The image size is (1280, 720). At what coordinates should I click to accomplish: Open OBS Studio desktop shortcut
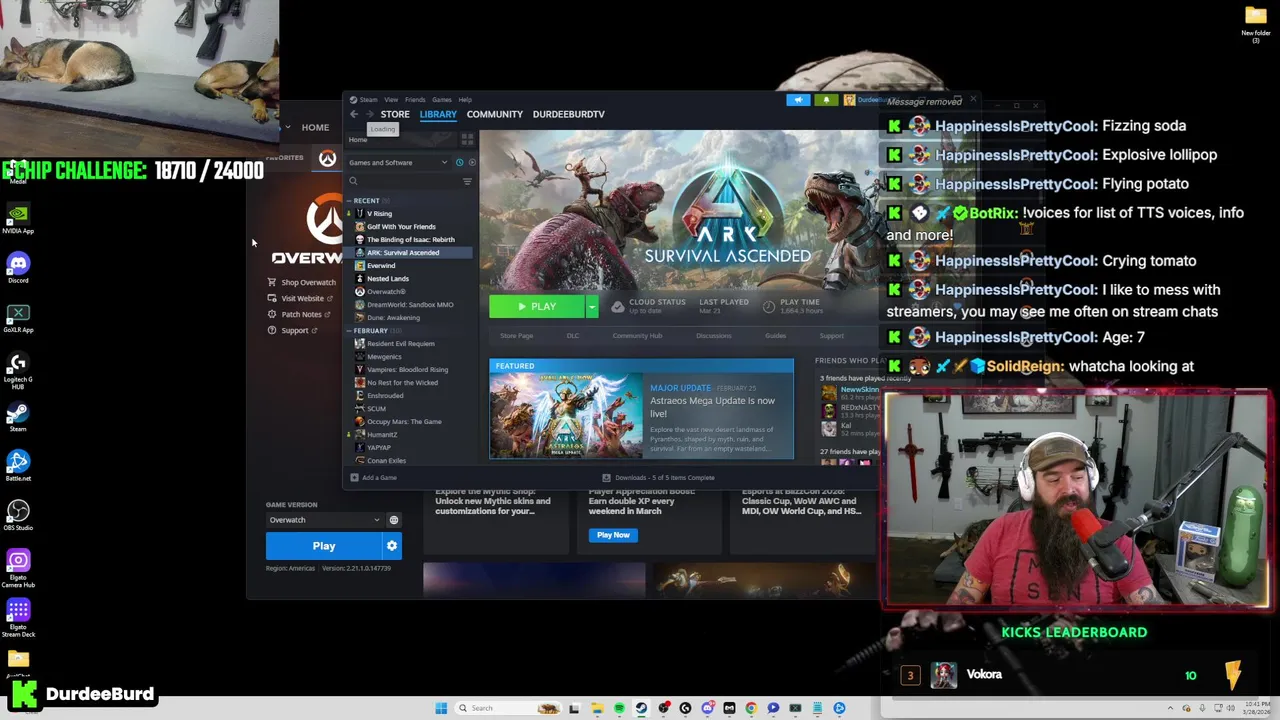[x=18, y=515]
